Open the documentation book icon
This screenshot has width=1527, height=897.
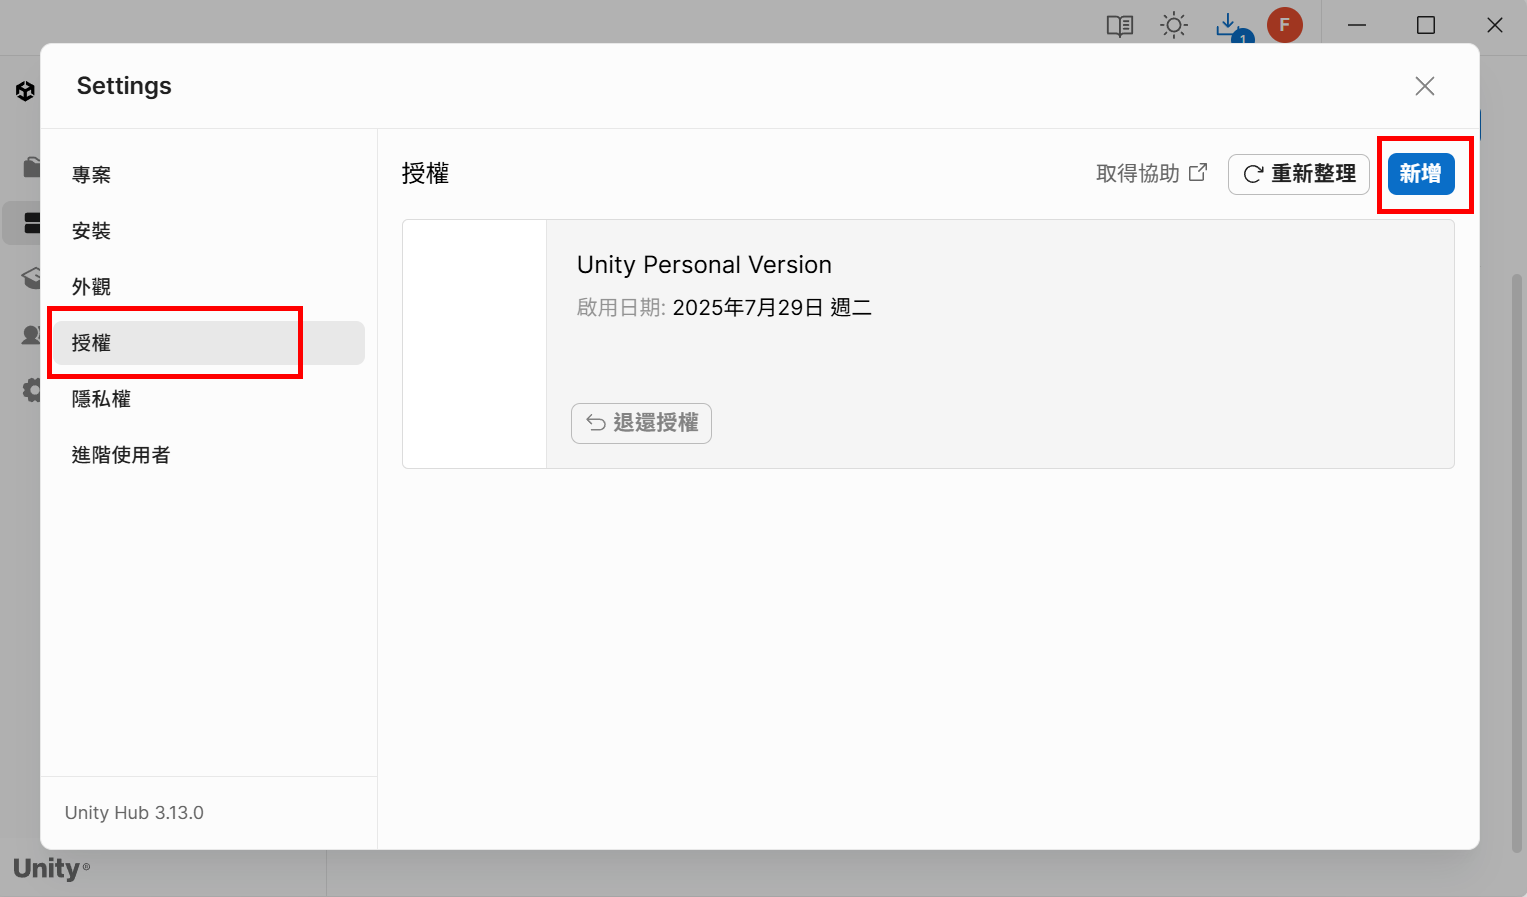coord(1120,26)
